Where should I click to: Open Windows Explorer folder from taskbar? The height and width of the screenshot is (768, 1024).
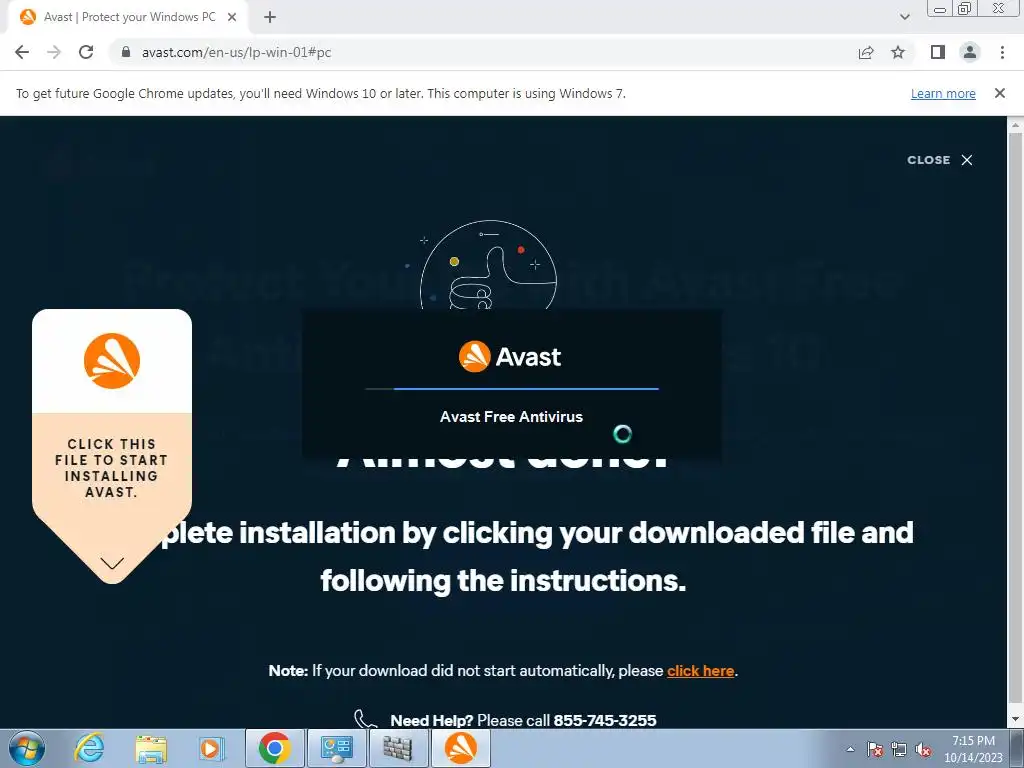pos(151,748)
